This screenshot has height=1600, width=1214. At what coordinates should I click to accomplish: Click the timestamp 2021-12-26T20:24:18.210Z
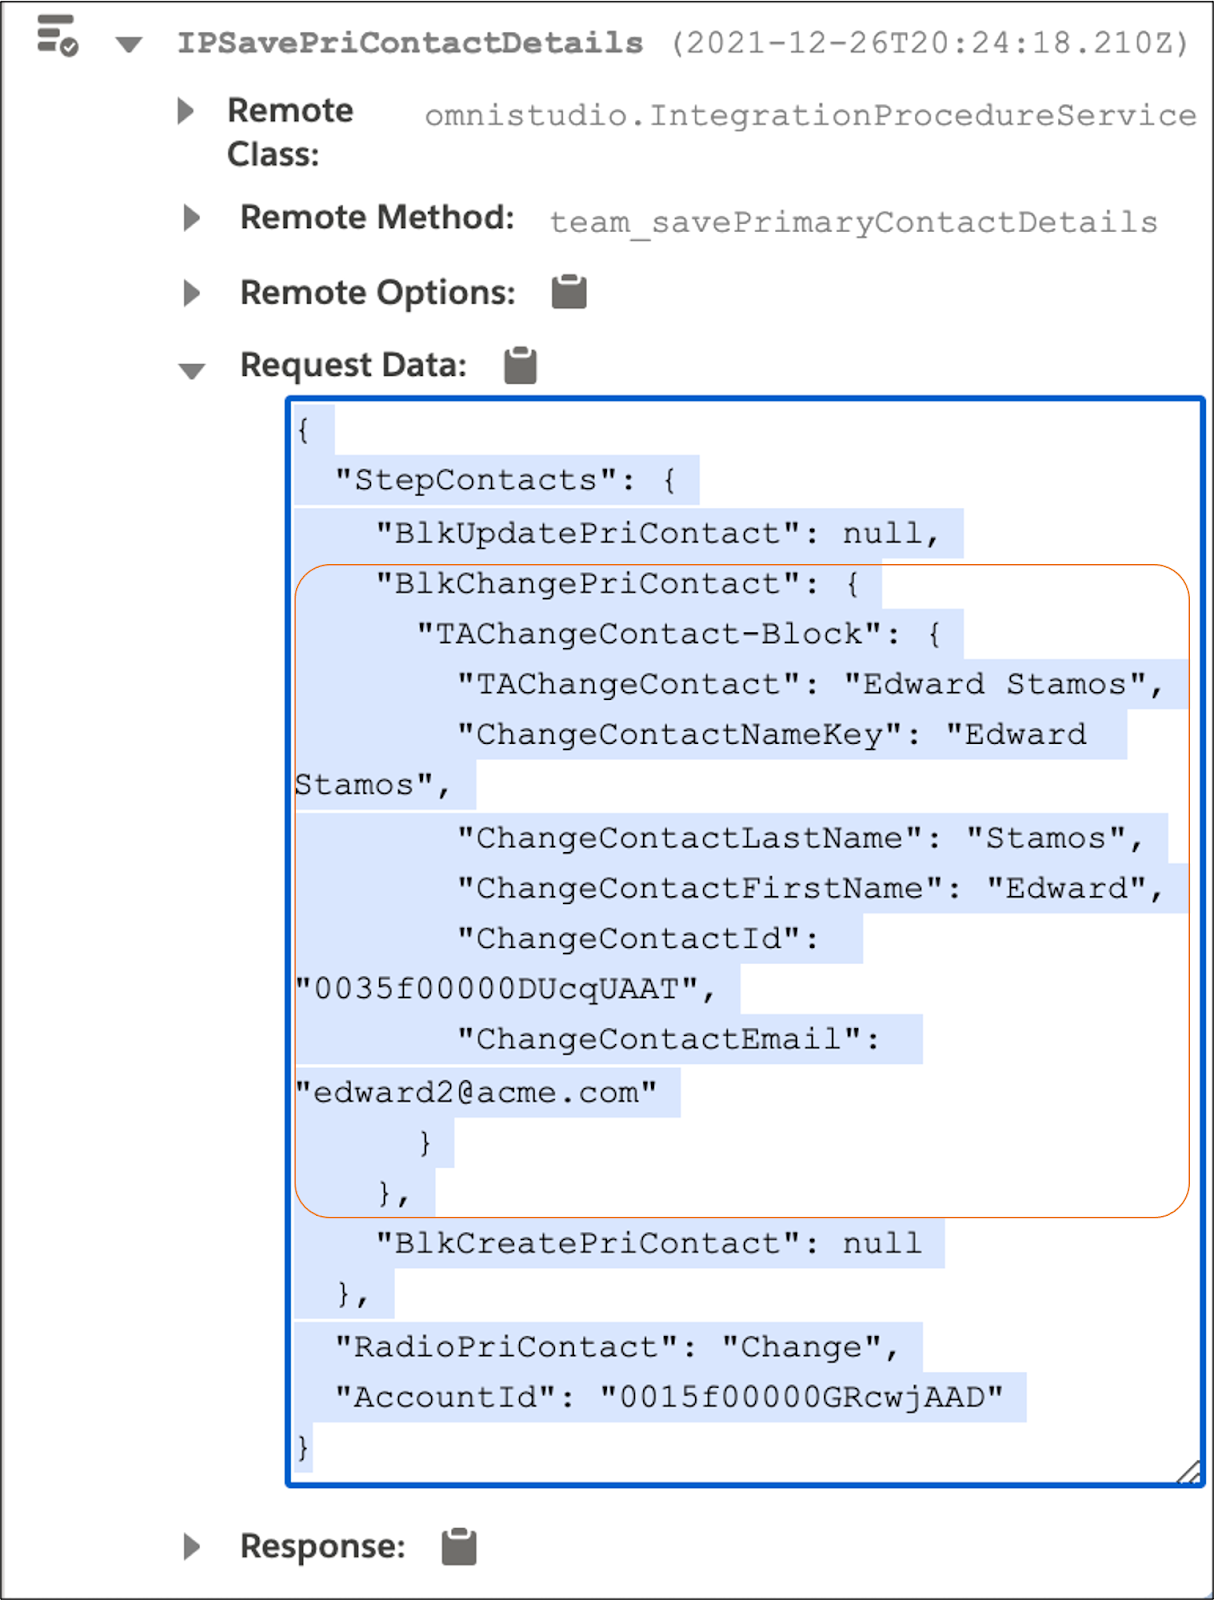[x=930, y=43]
